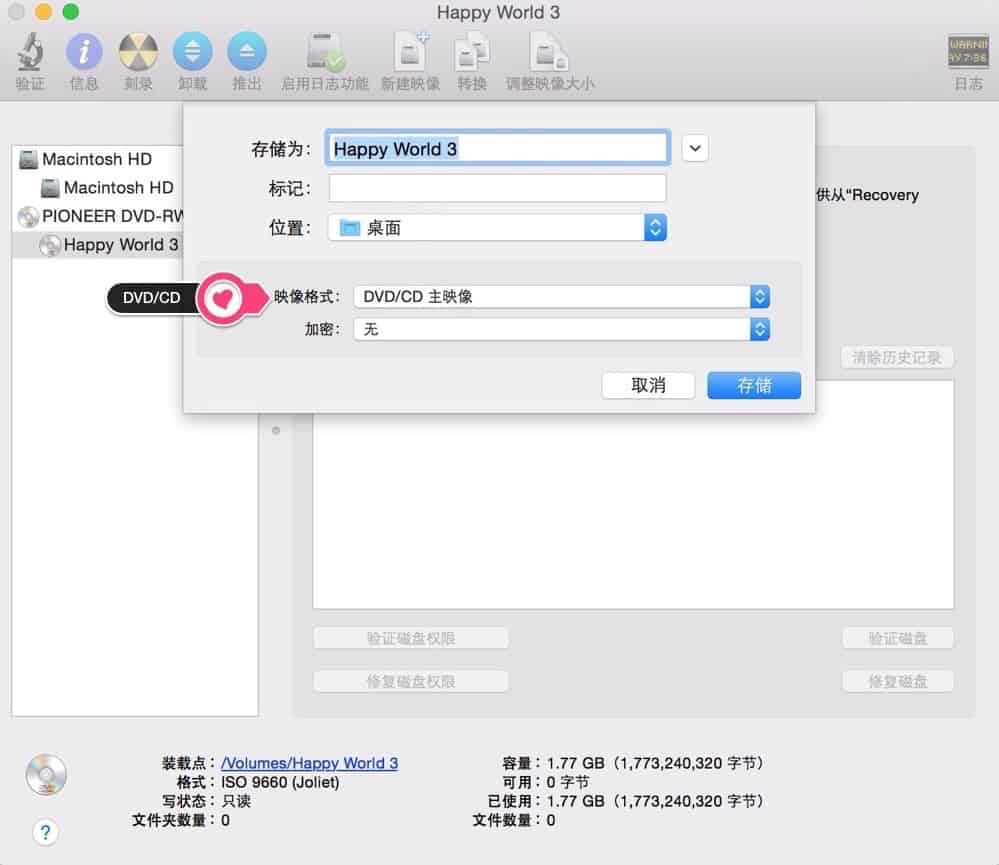
Task: Click the 调整映像大小 (Resize Image) icon
Action: click(549, 52)
